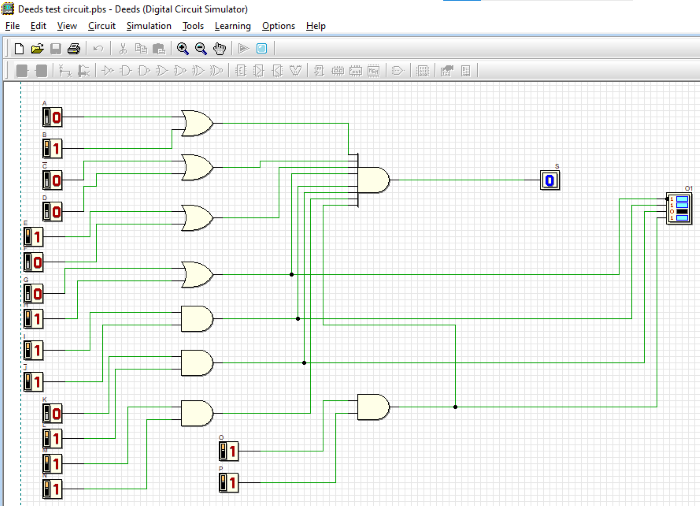Open the View menu
This screenshot has height=506, width=700.
coord(67,26)
